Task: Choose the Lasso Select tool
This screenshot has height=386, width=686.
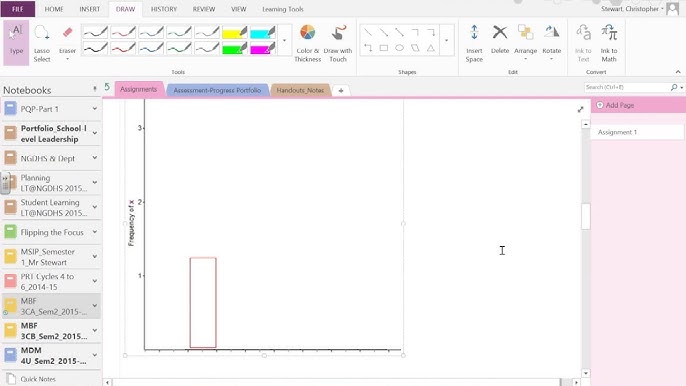Action: 42,43
